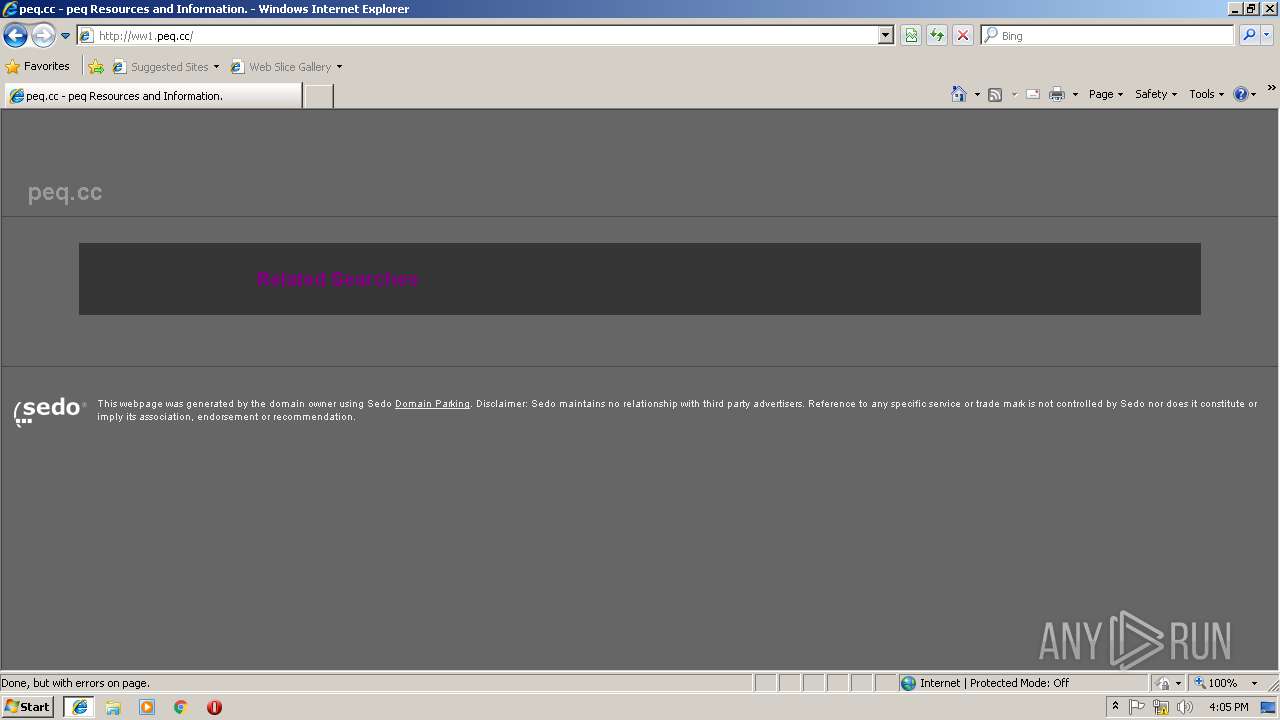Click the Related Searches heading
The width and height of the screenshot is (1280, 720).
[338, 279]
